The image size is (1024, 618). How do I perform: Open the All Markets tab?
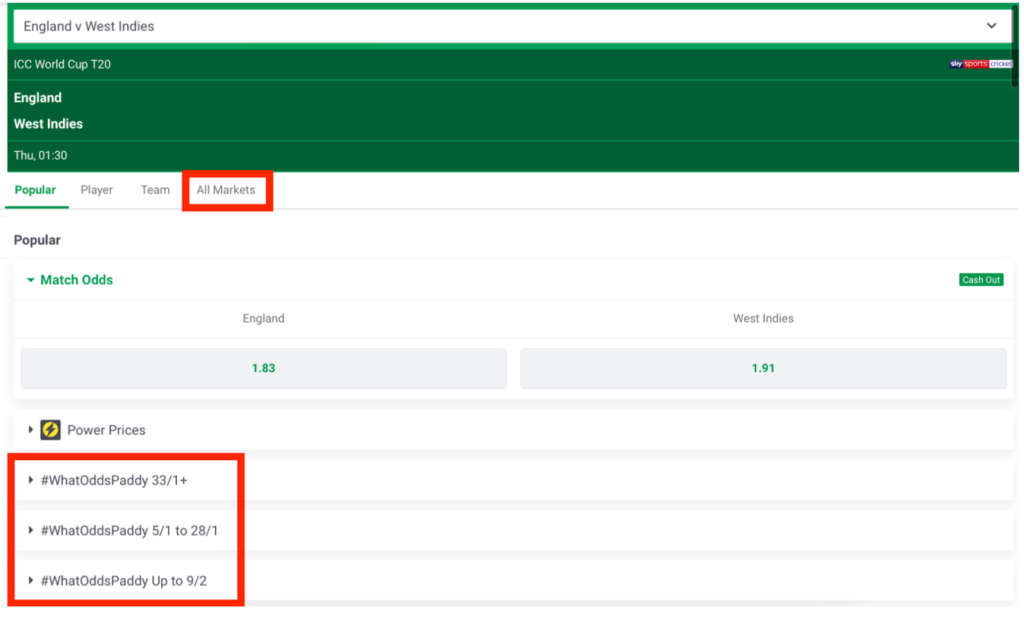click(226, 190)
